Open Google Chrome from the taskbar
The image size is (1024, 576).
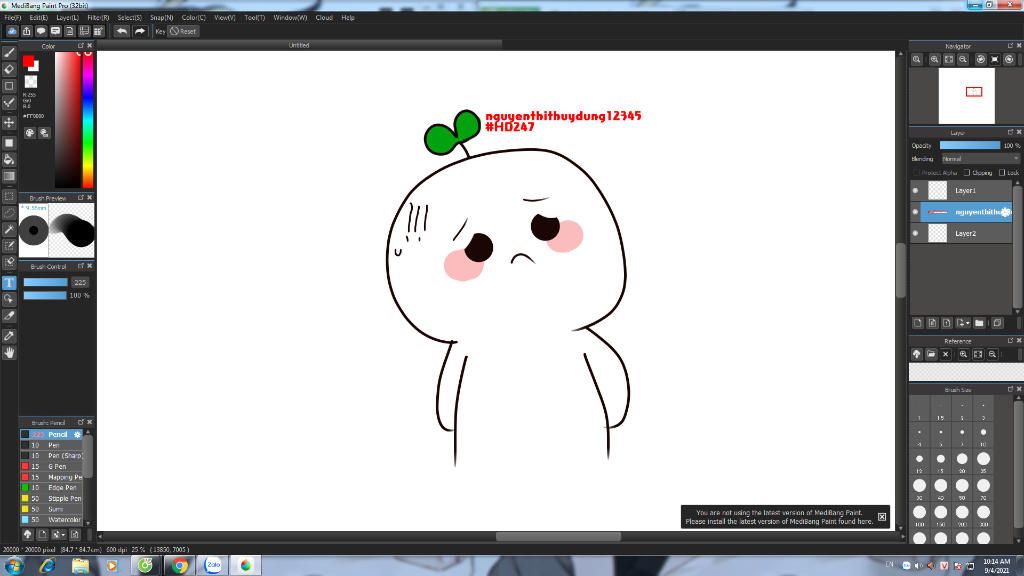point(179,566)
